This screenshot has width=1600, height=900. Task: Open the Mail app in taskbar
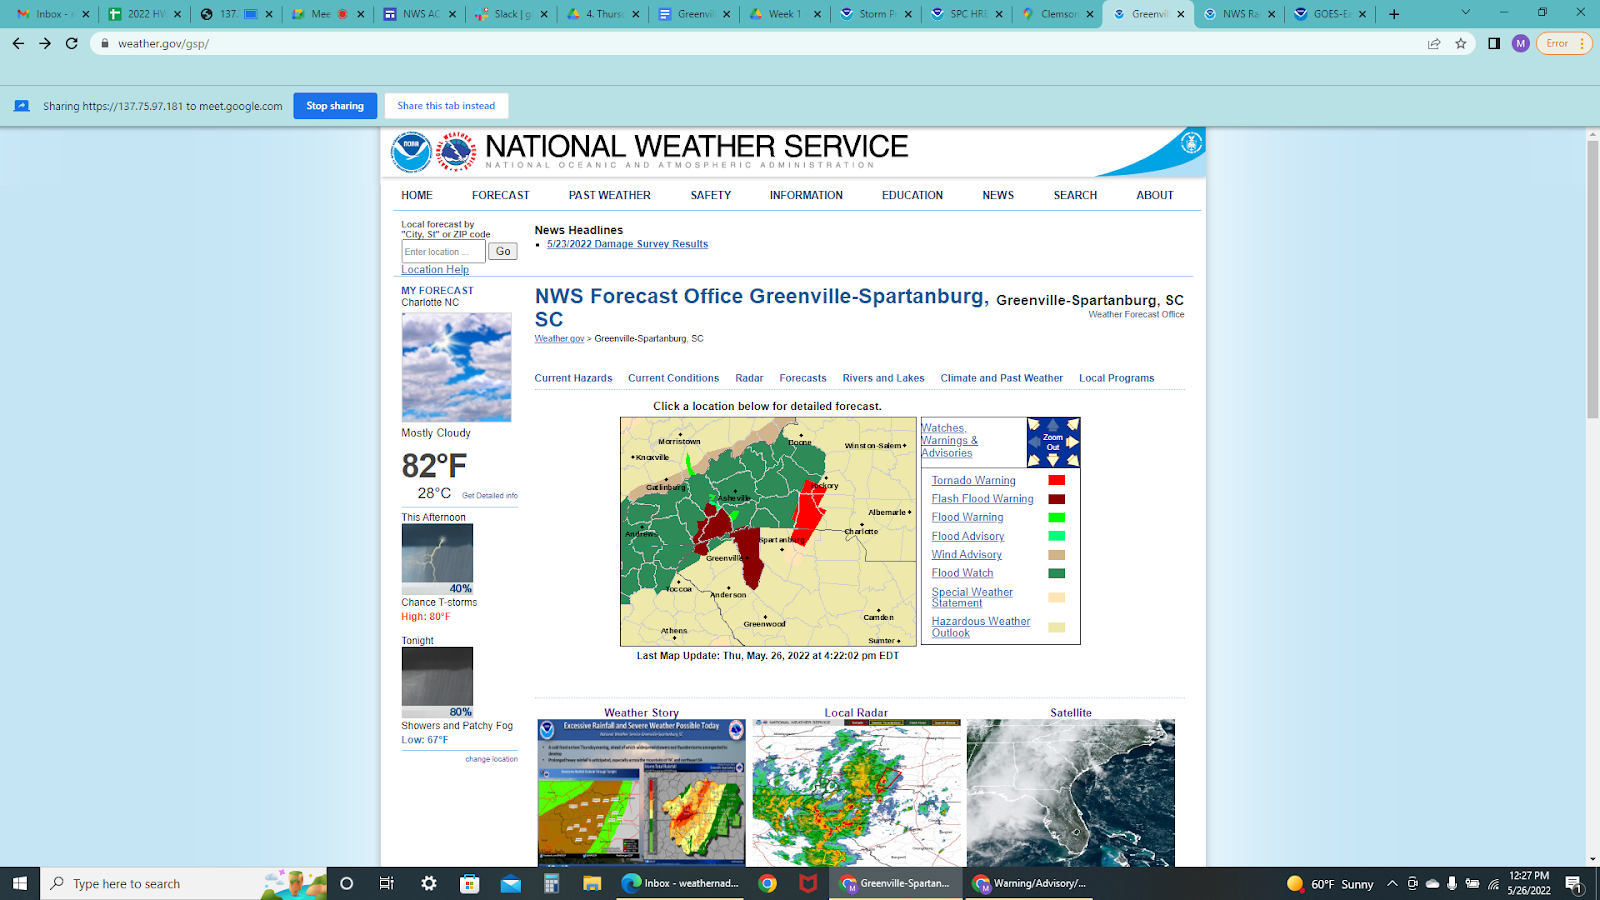click(x=511, y=883)
